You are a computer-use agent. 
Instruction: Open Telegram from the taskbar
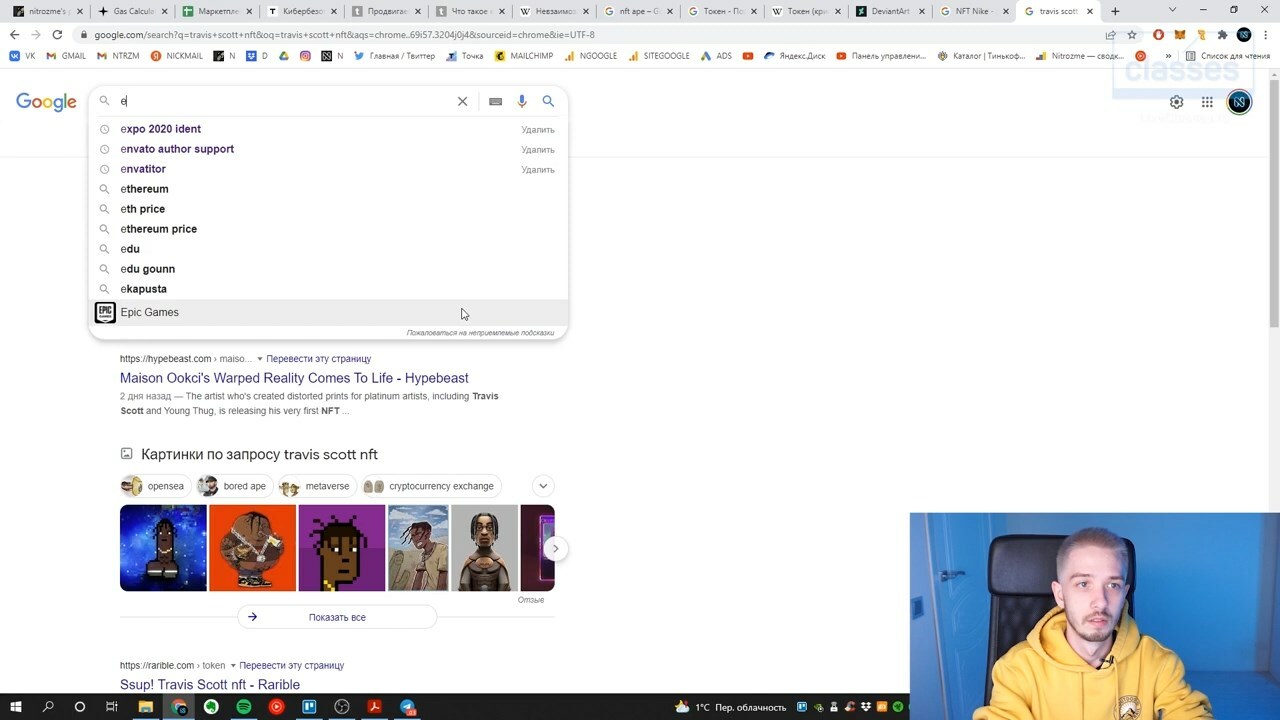pyautogui.click(x=407, y=707)
